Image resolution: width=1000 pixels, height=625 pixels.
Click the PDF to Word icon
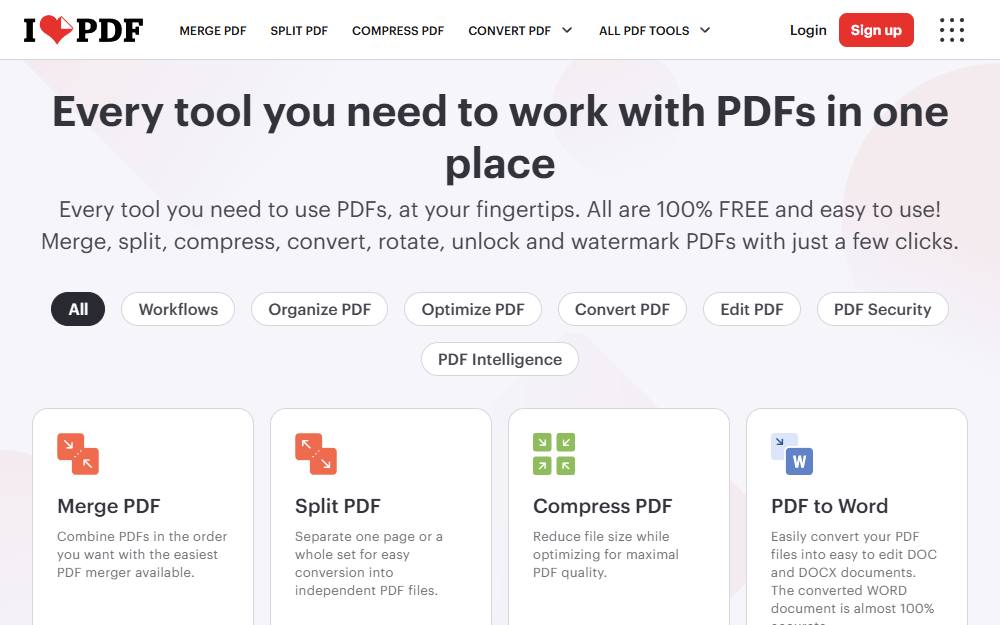pos(791,454)
